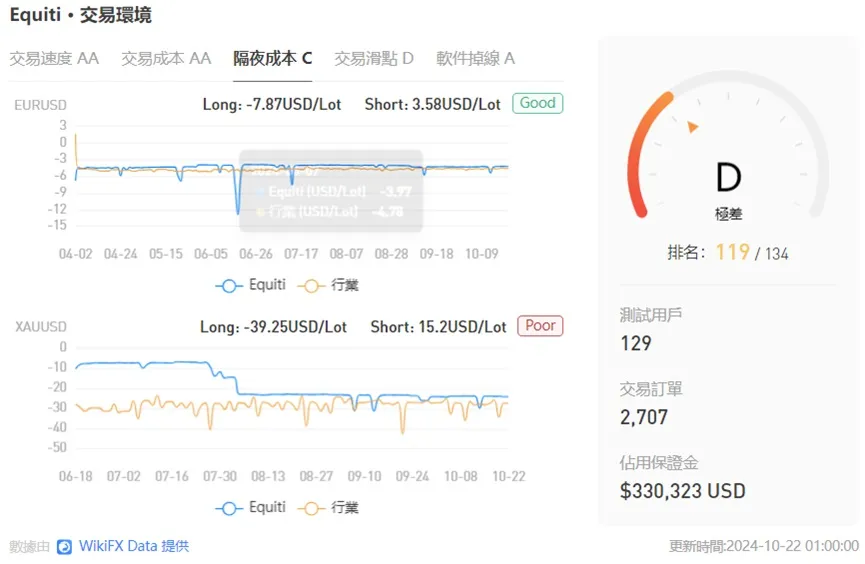Click XAUUSD Short: 15.2USD/Lot value
The width and height of the screenshot is (865, 564).
(438, 327)
